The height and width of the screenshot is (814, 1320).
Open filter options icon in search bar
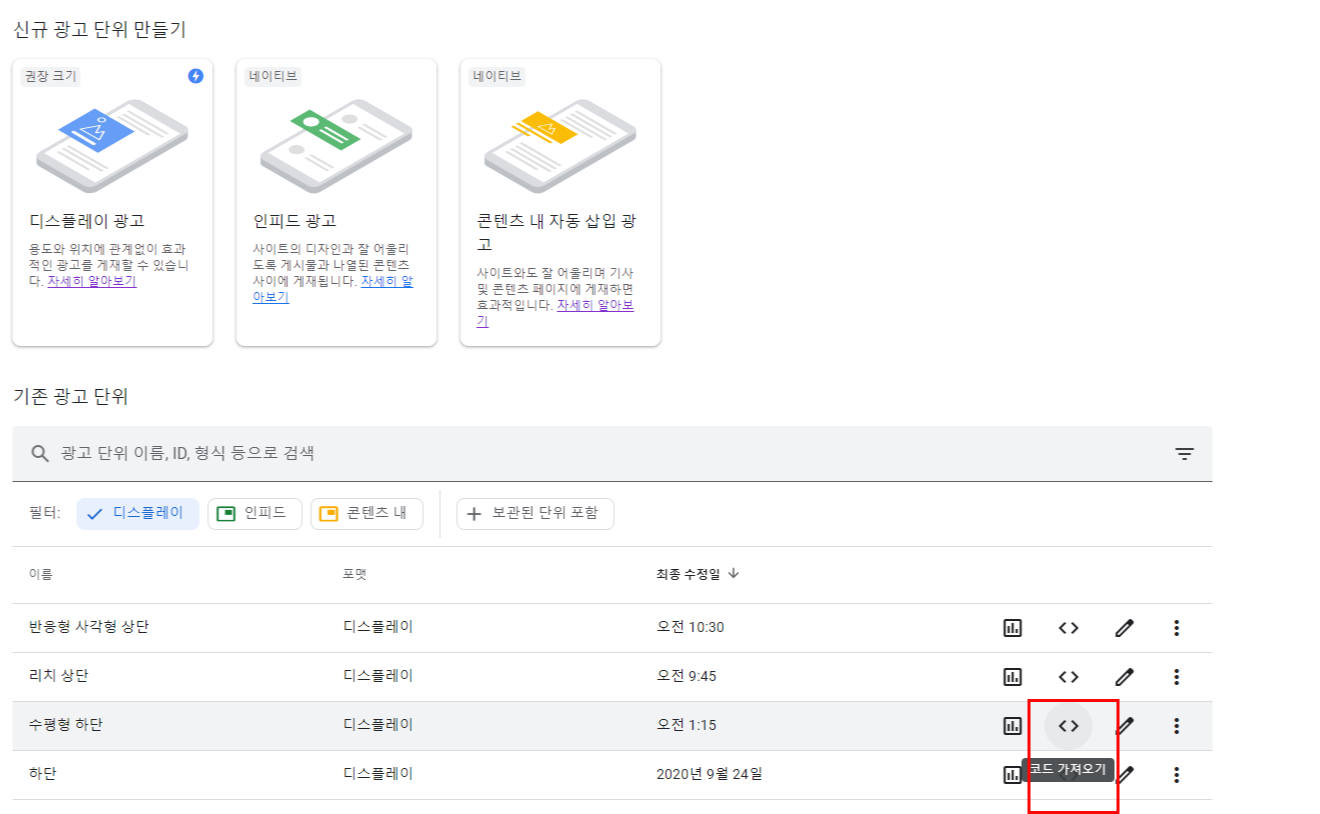pyautogui.click(x=1184, y=454)
